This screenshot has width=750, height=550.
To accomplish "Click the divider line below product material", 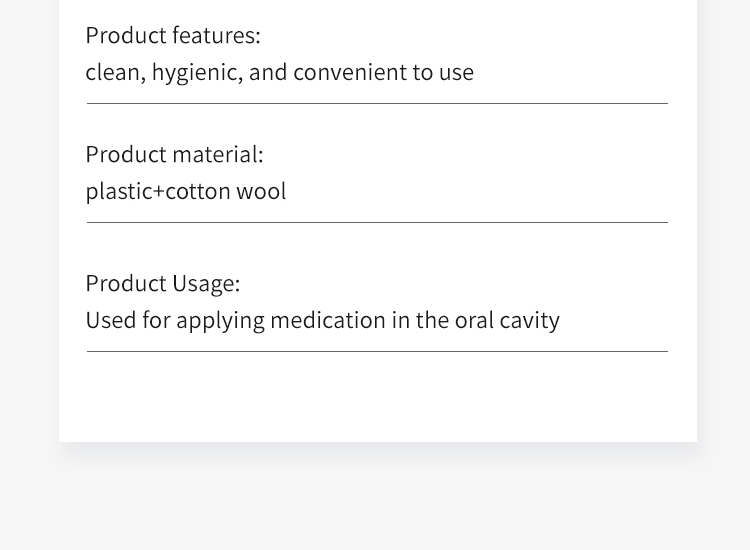I will pyautogui.click(x=377, y=222).
